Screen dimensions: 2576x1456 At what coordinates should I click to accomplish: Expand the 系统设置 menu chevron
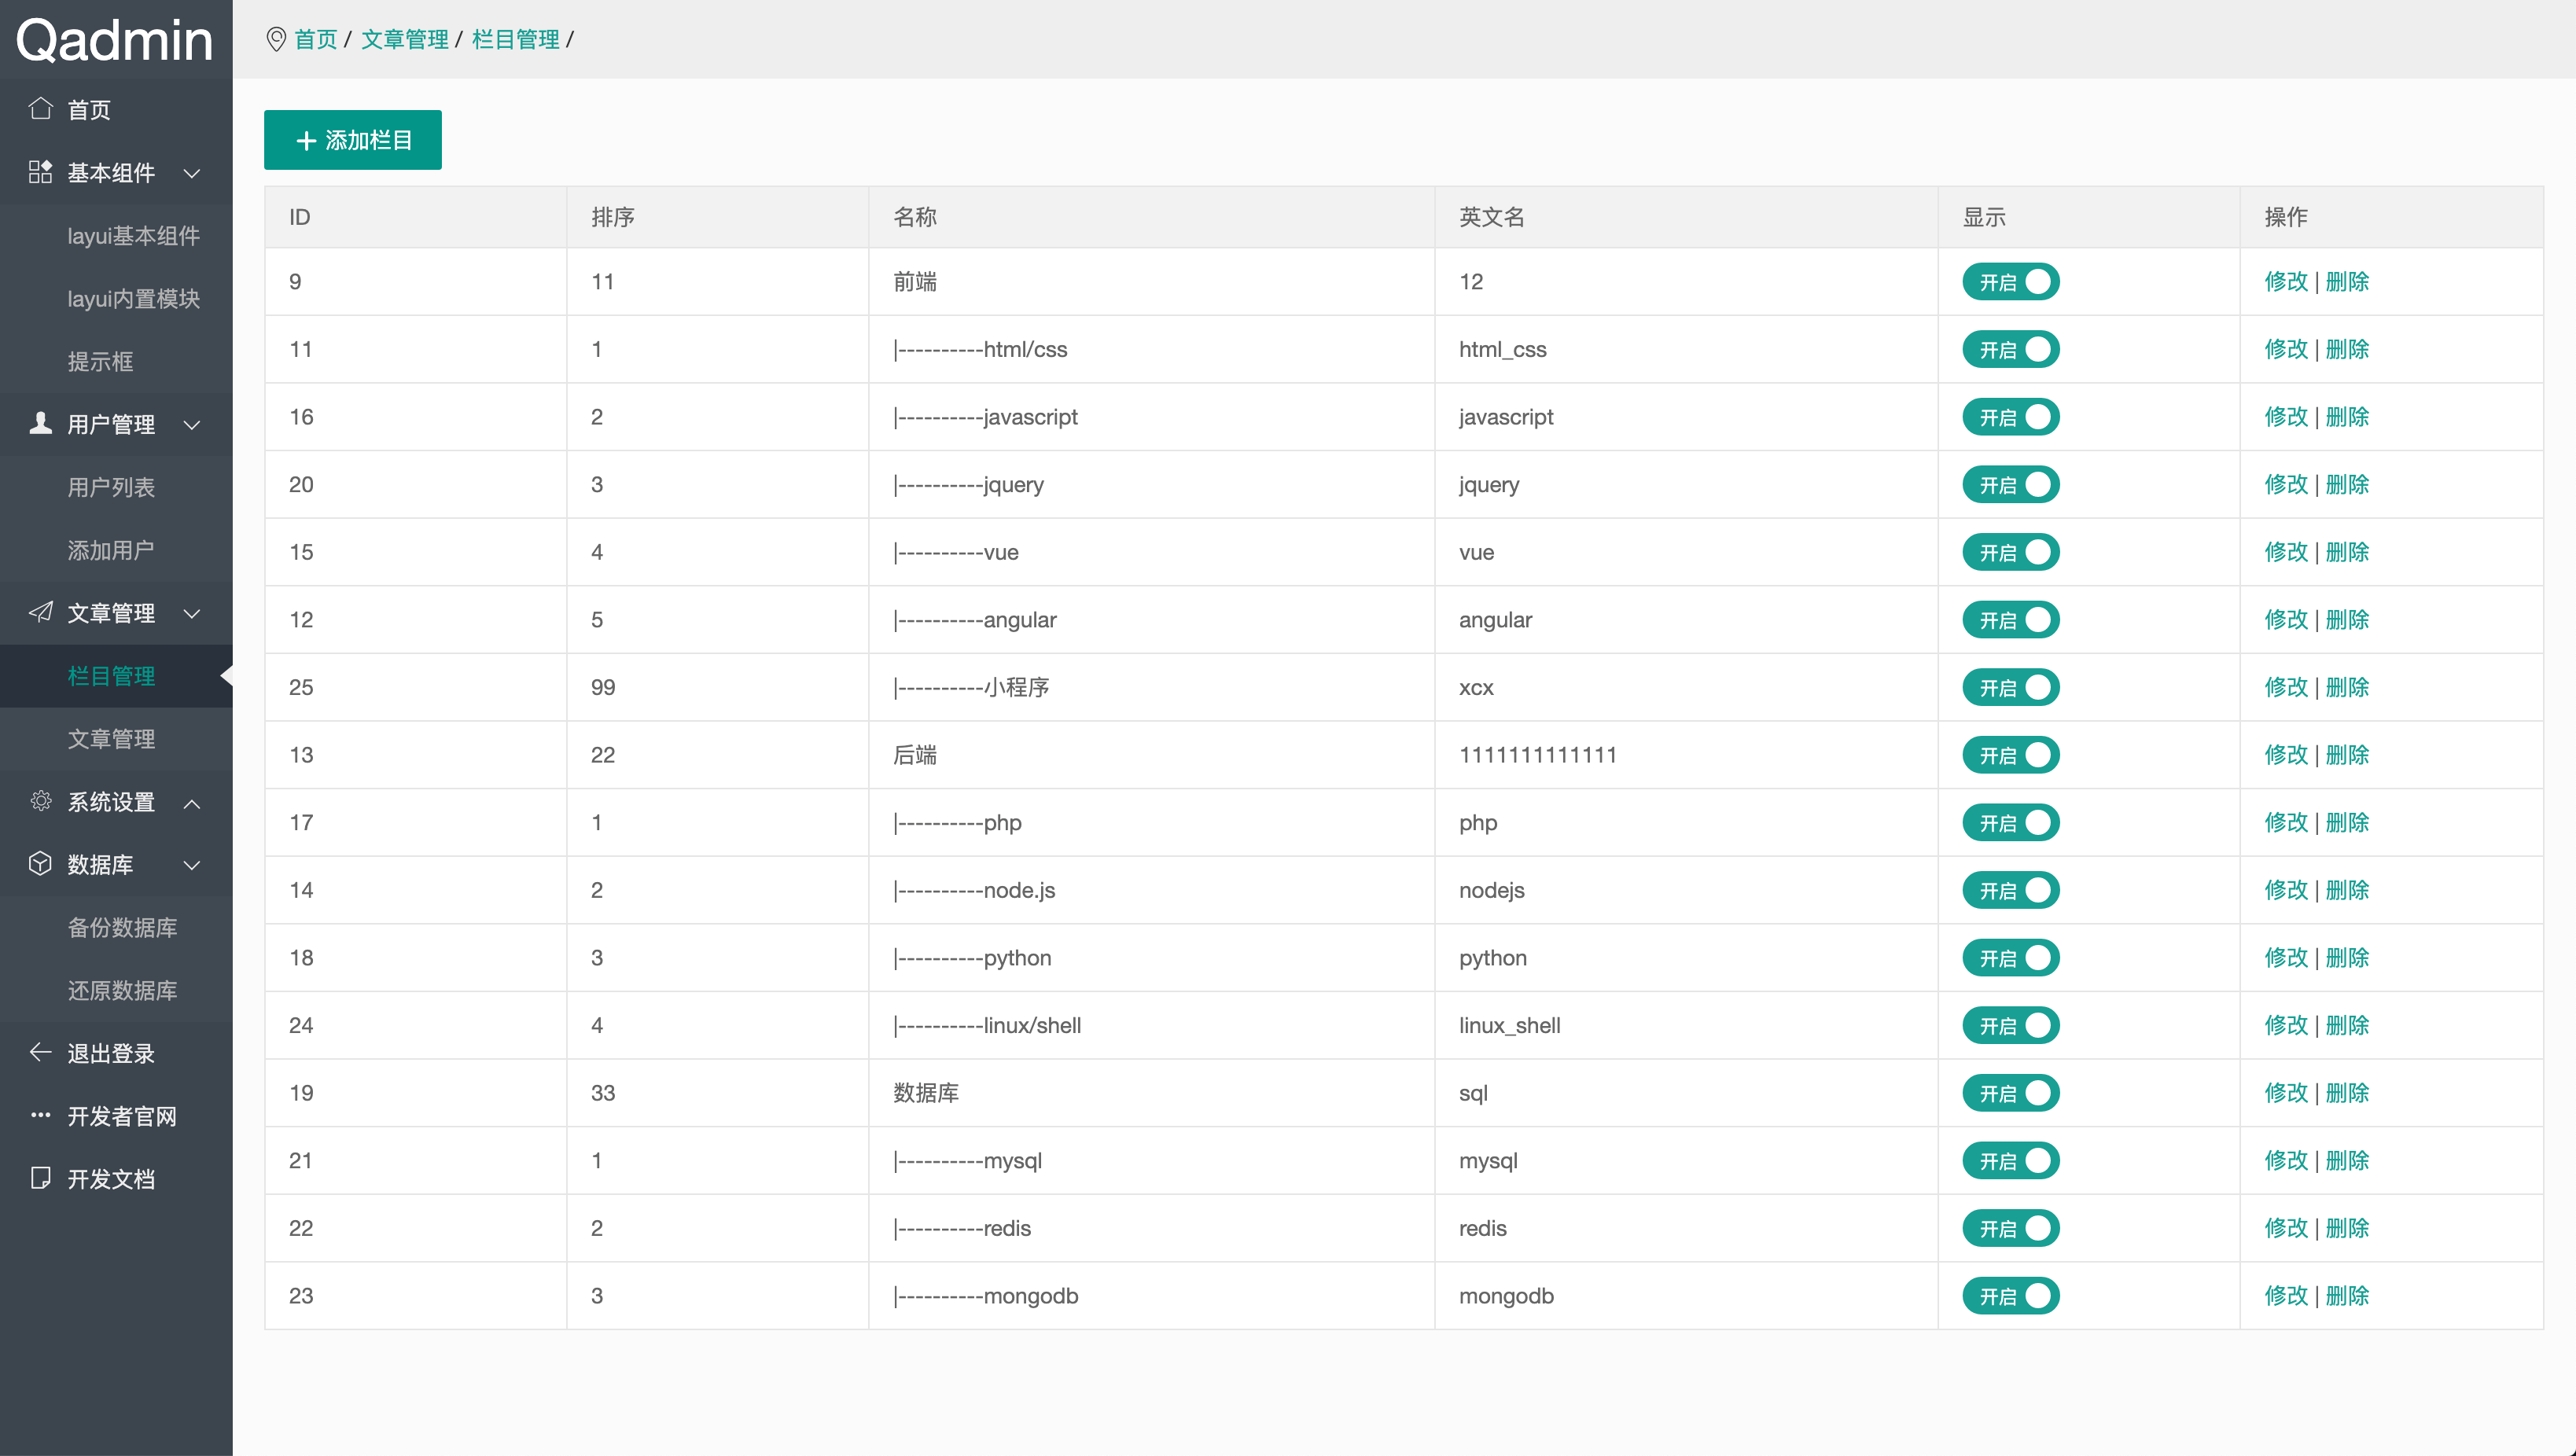point(192,803)
